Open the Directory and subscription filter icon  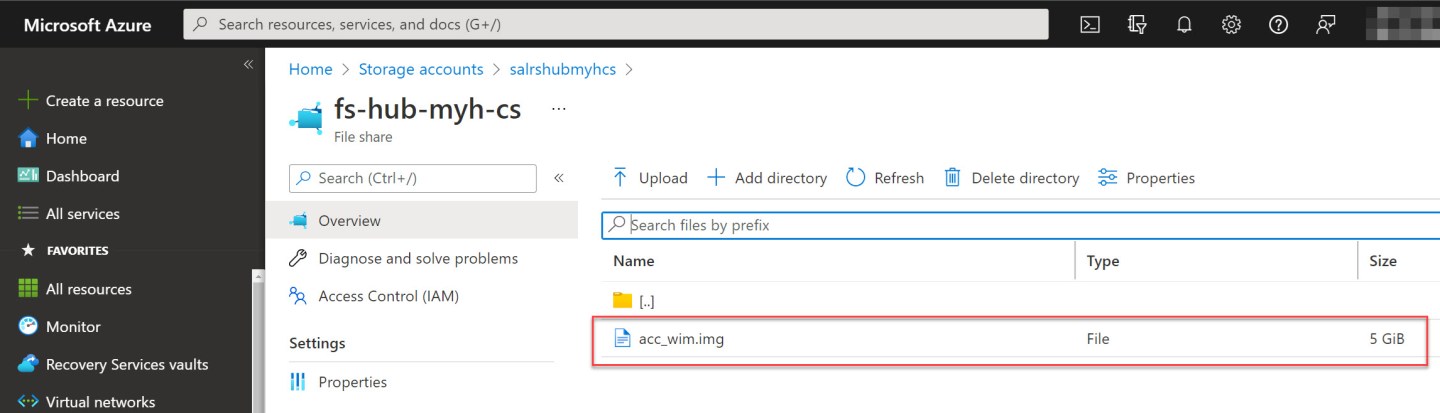point(1137,25)
